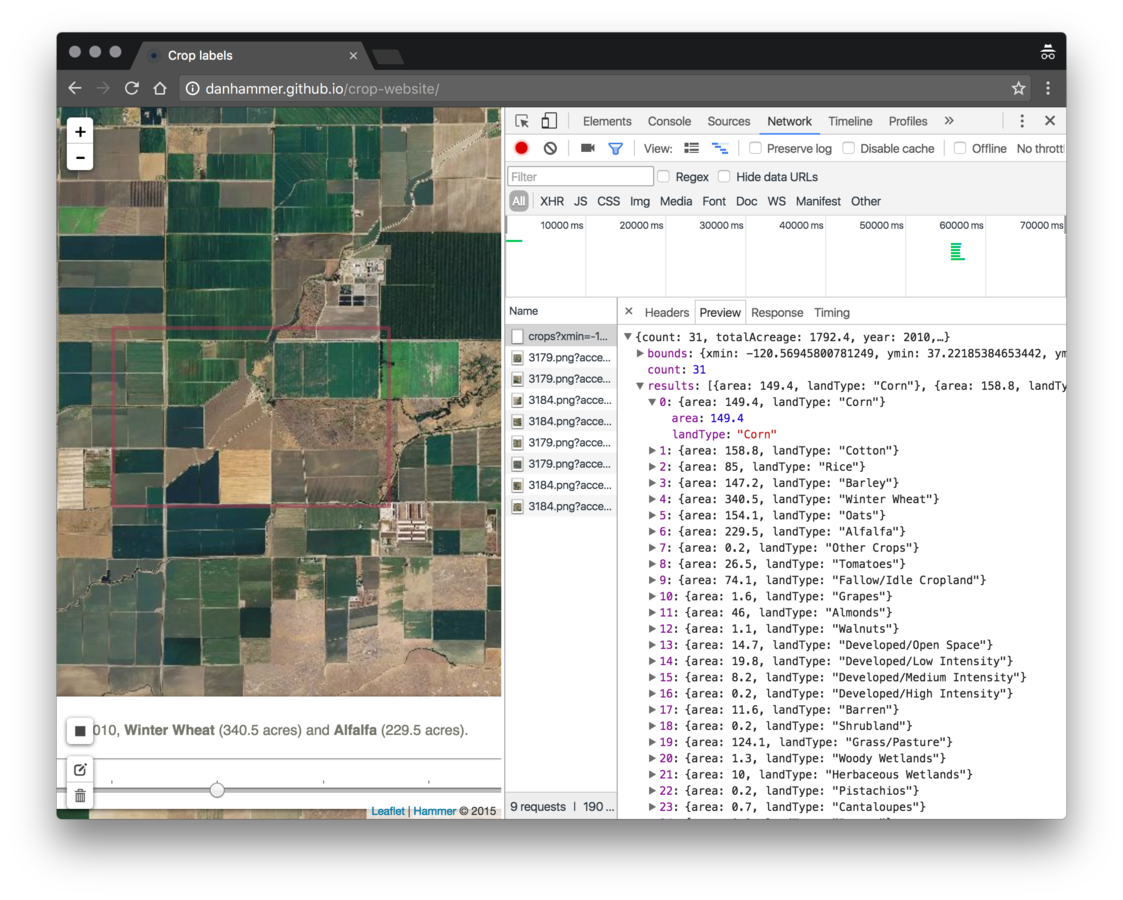
Task: Open the Profiles tab
Action: coord(907,121)
